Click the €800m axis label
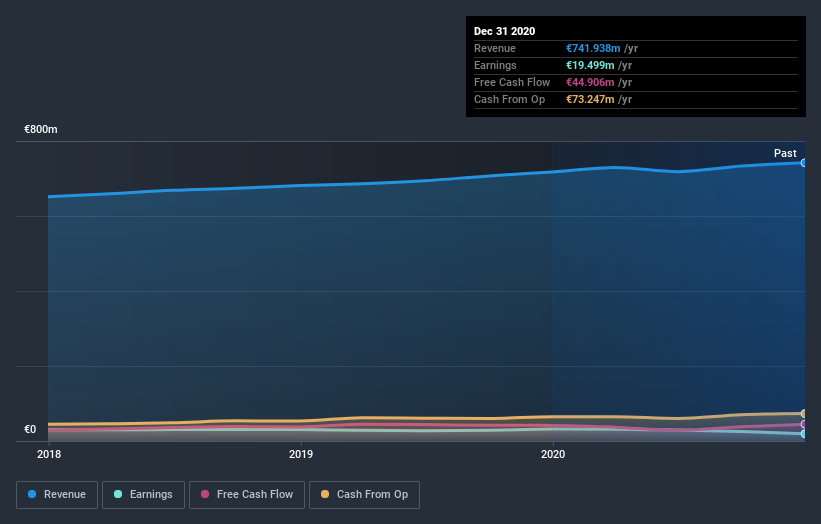This screenshot has height=524, width=821. (41, 129)
